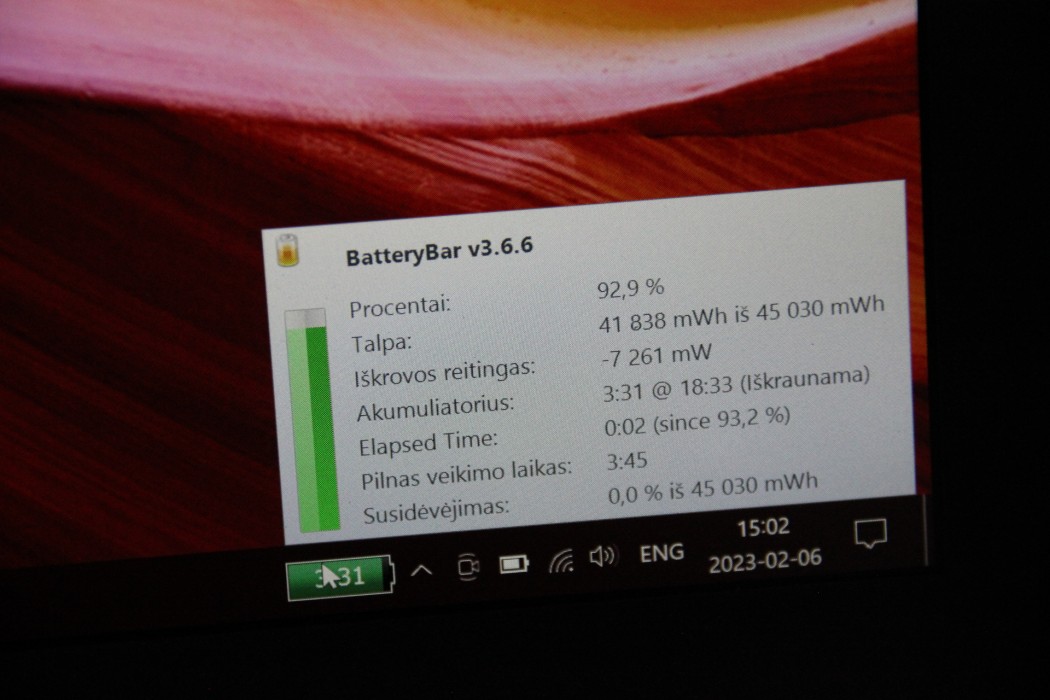Open the system battery tray icon
The width and height of the screenshot is (1050, 700).
click(514, 564)
